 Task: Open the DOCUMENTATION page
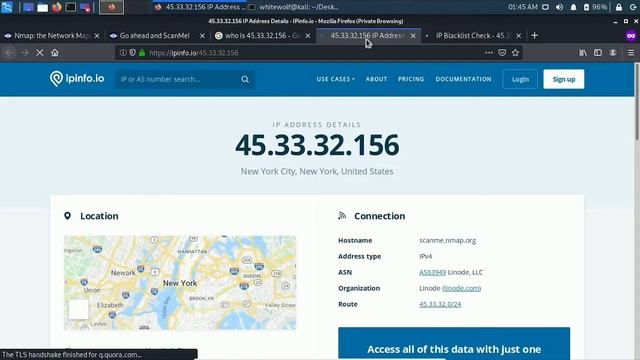click(x=463, y=79)
